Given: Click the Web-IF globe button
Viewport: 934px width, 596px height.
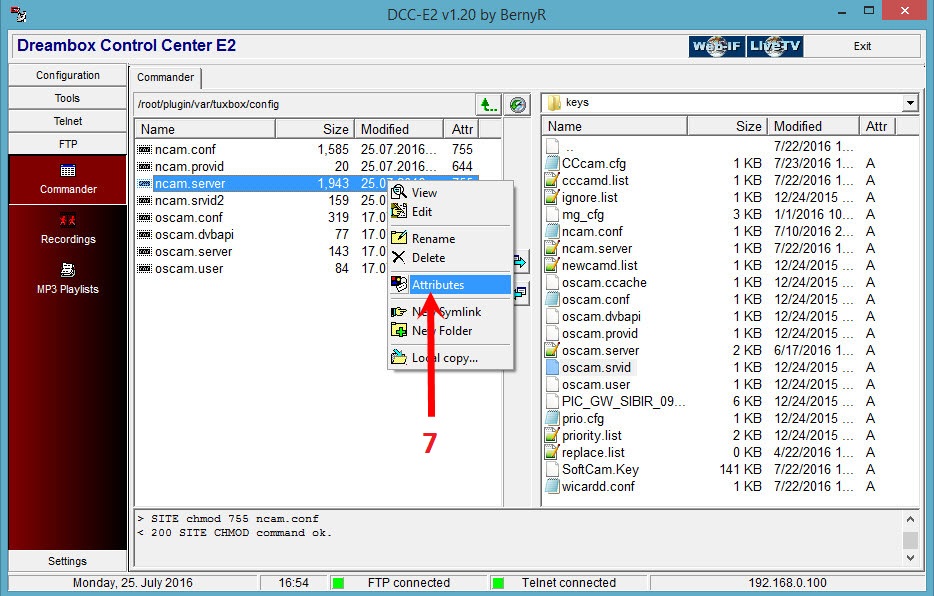Looking at the screenshot, I should pyautogui.click(x=716, y=47).
